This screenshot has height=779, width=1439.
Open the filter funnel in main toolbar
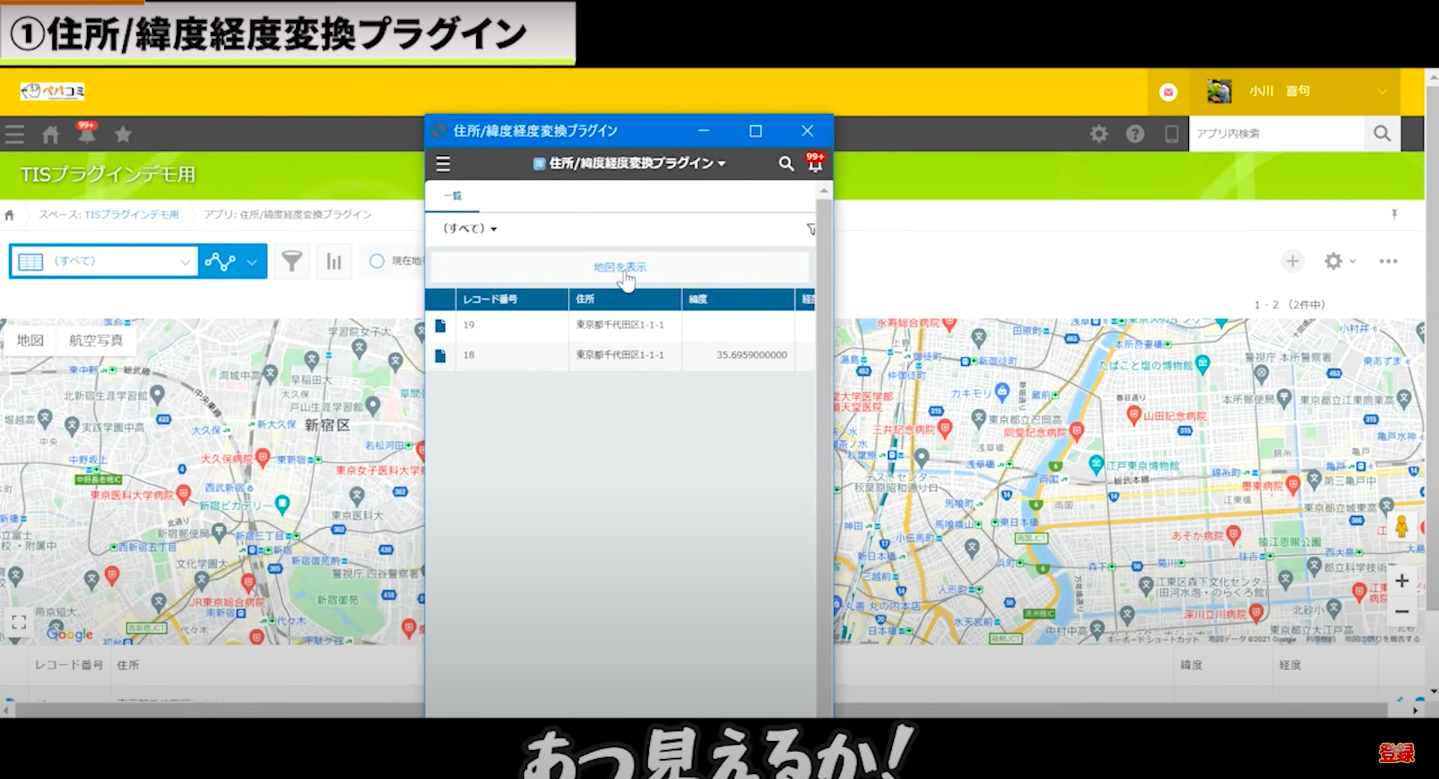[x=291, y=261]
